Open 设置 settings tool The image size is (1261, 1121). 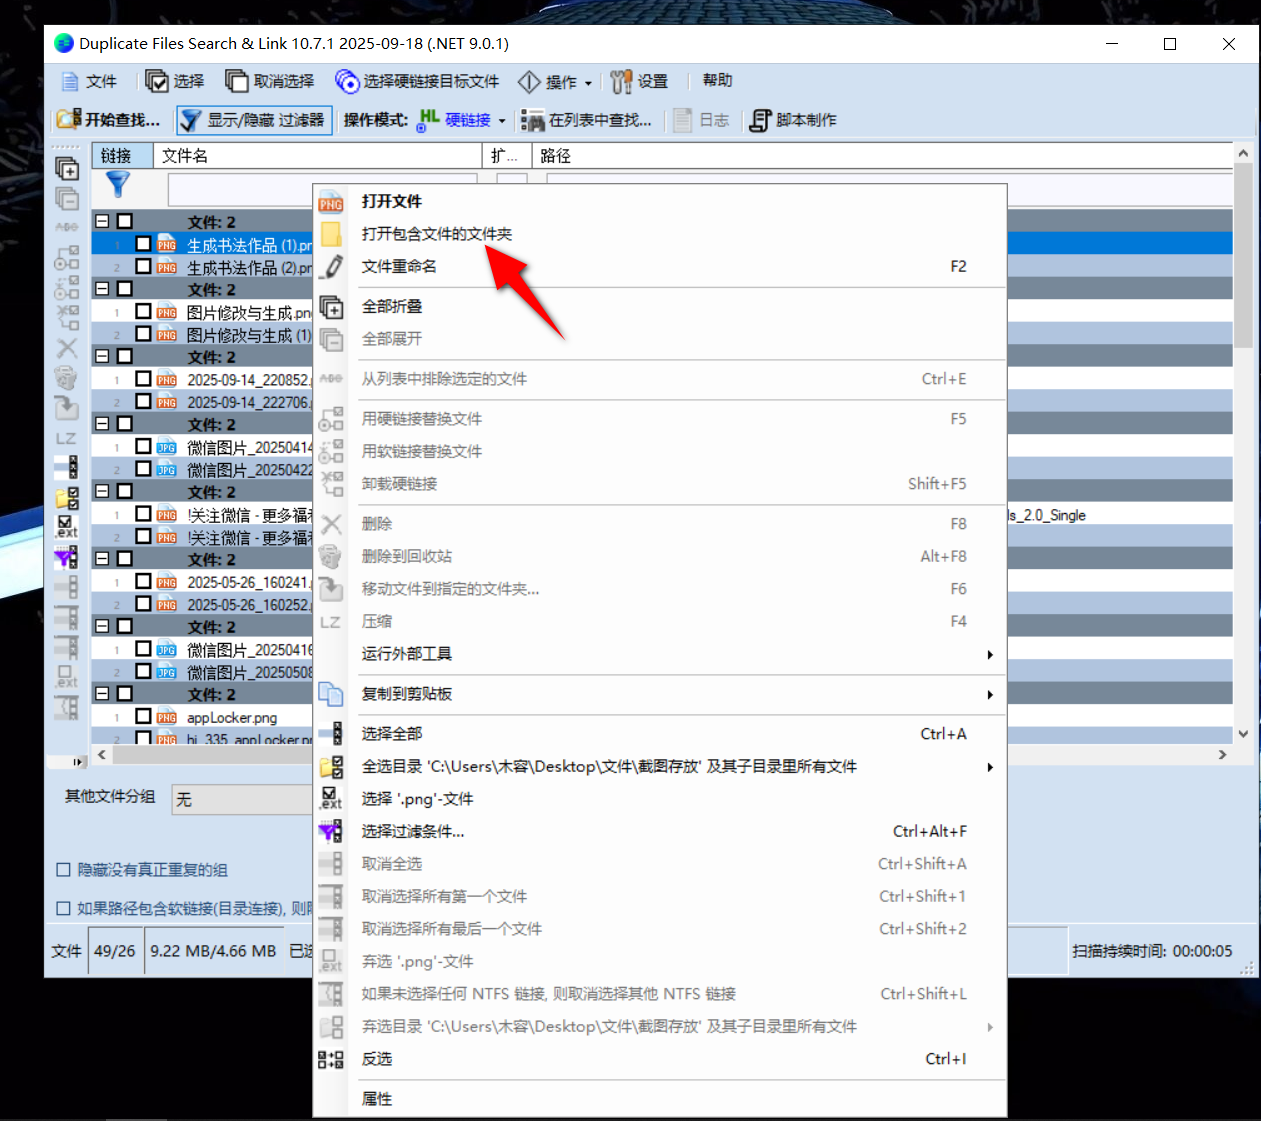640,81
